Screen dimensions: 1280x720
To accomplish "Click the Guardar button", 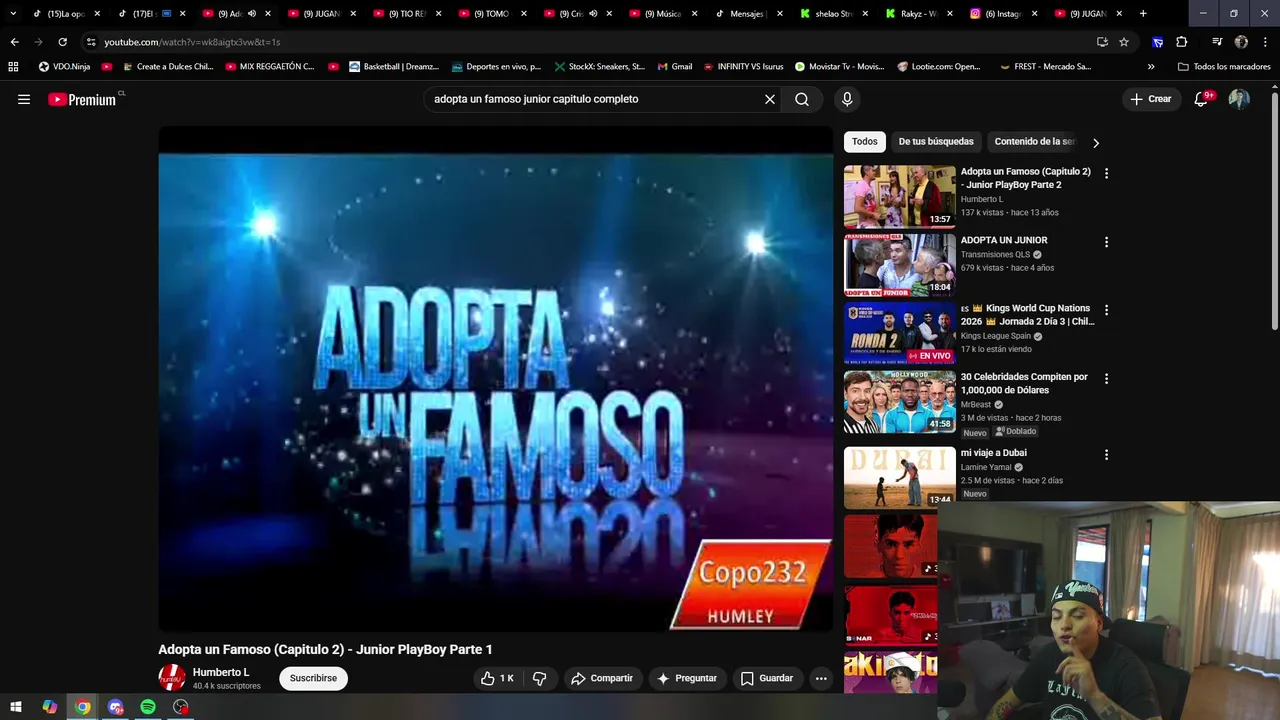I will [767, 678].
